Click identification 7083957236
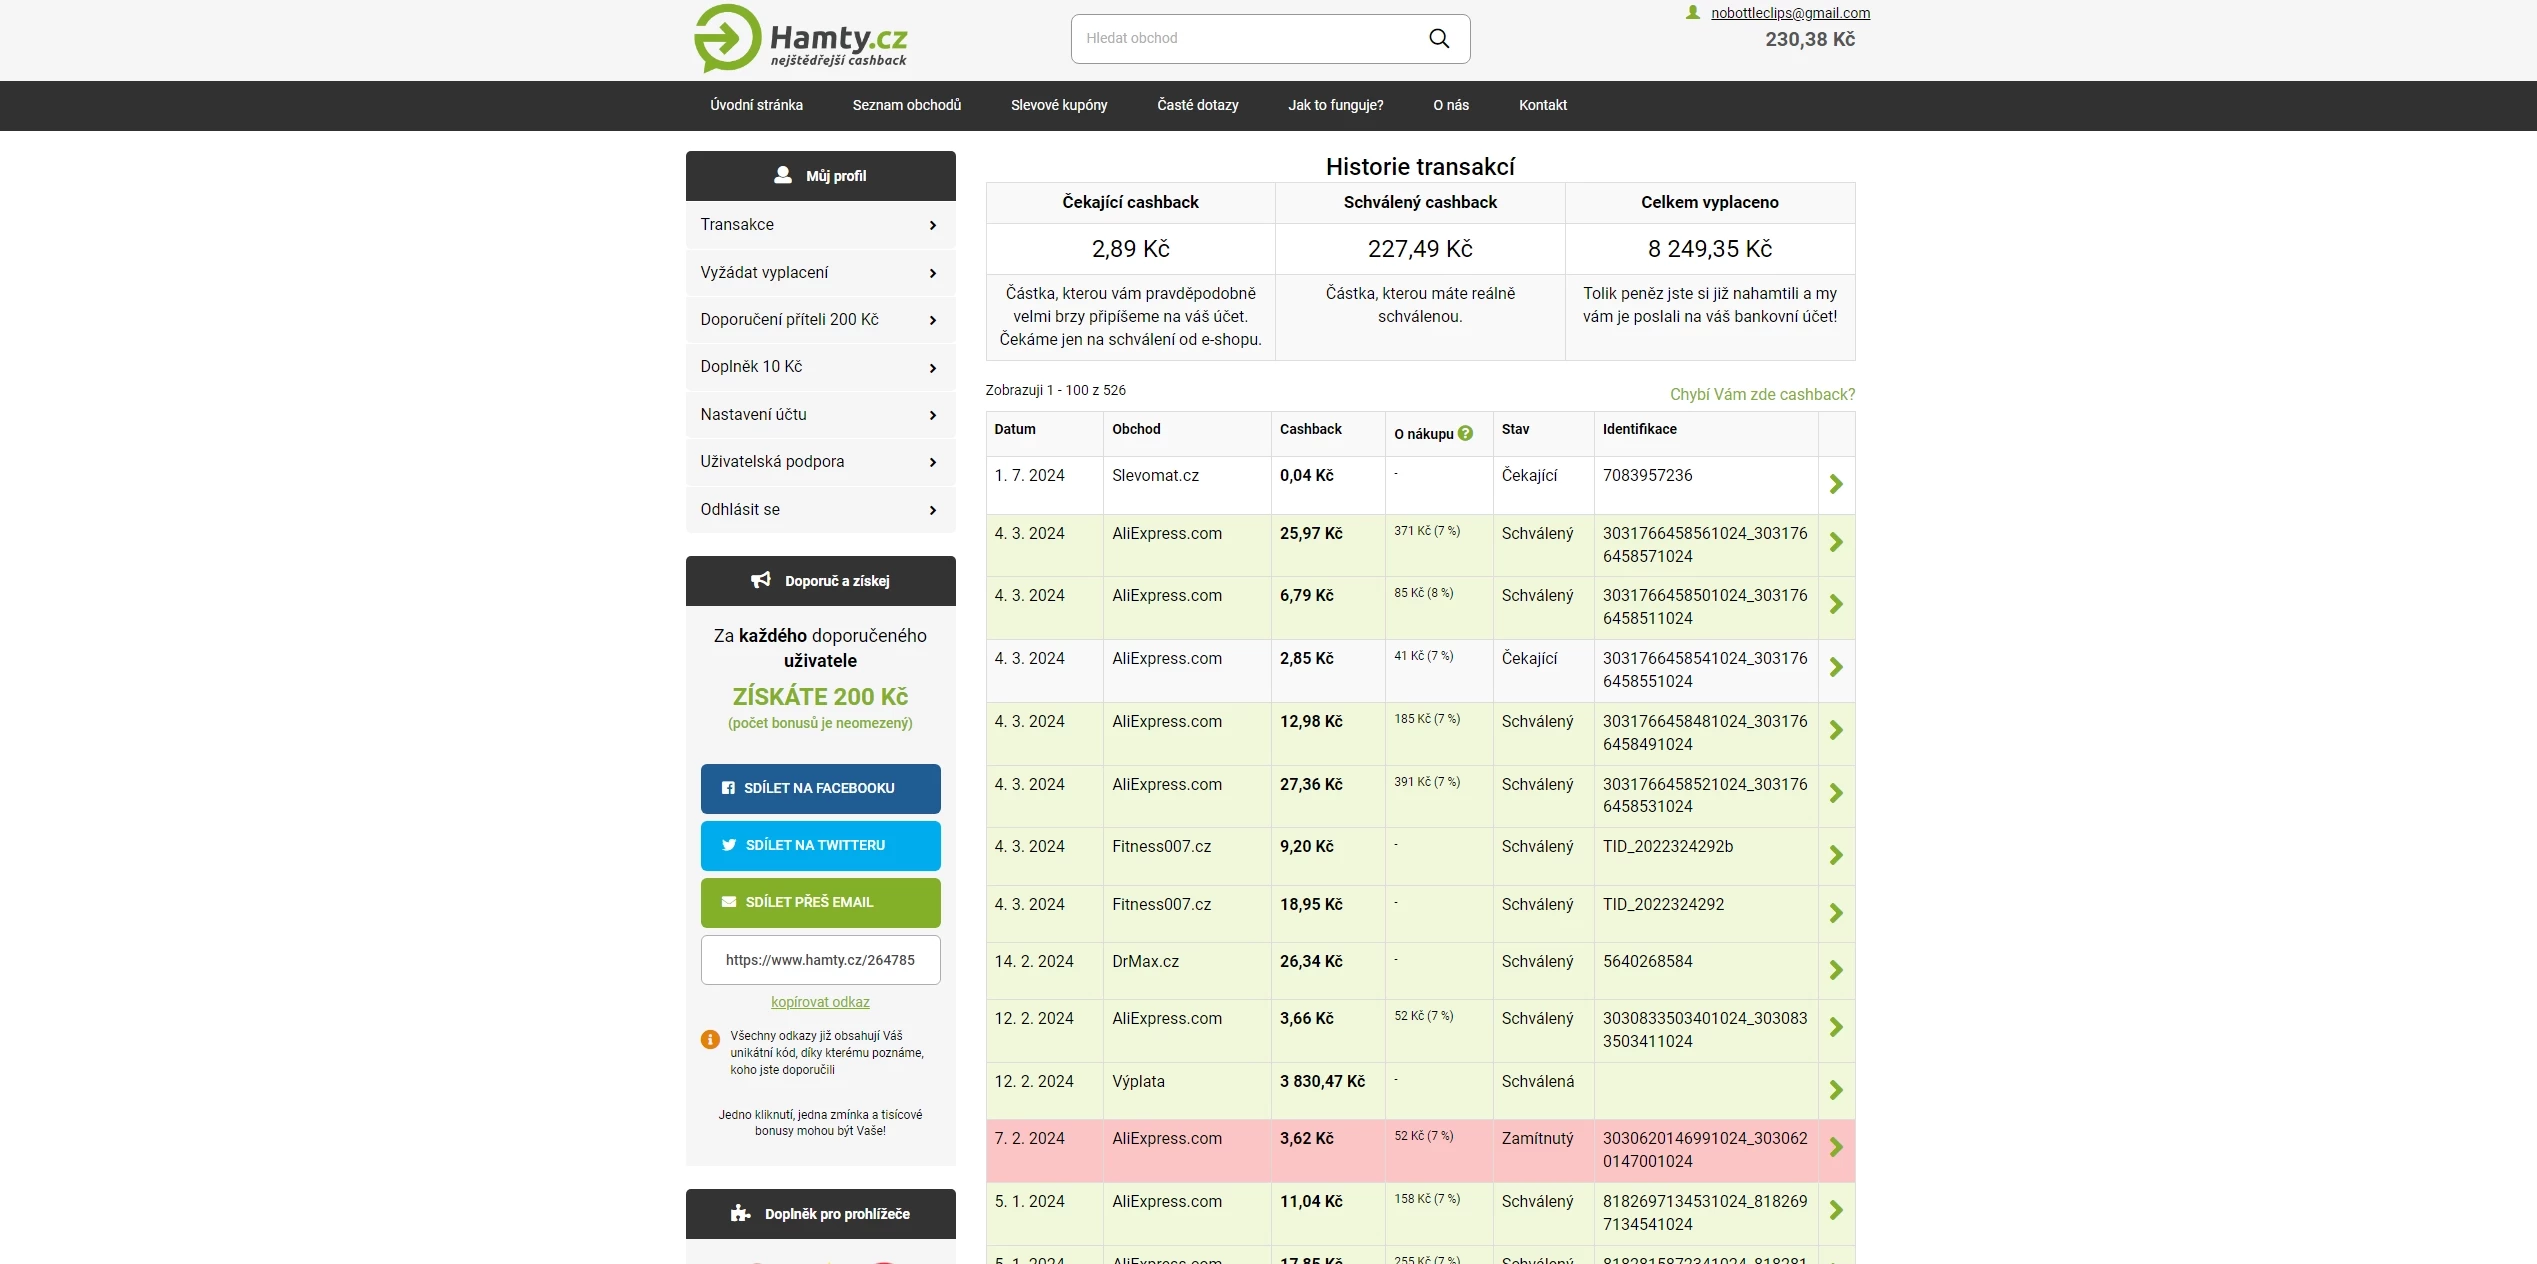The width and height of the screenshot is (2537, 1264). coord(1647,475)
